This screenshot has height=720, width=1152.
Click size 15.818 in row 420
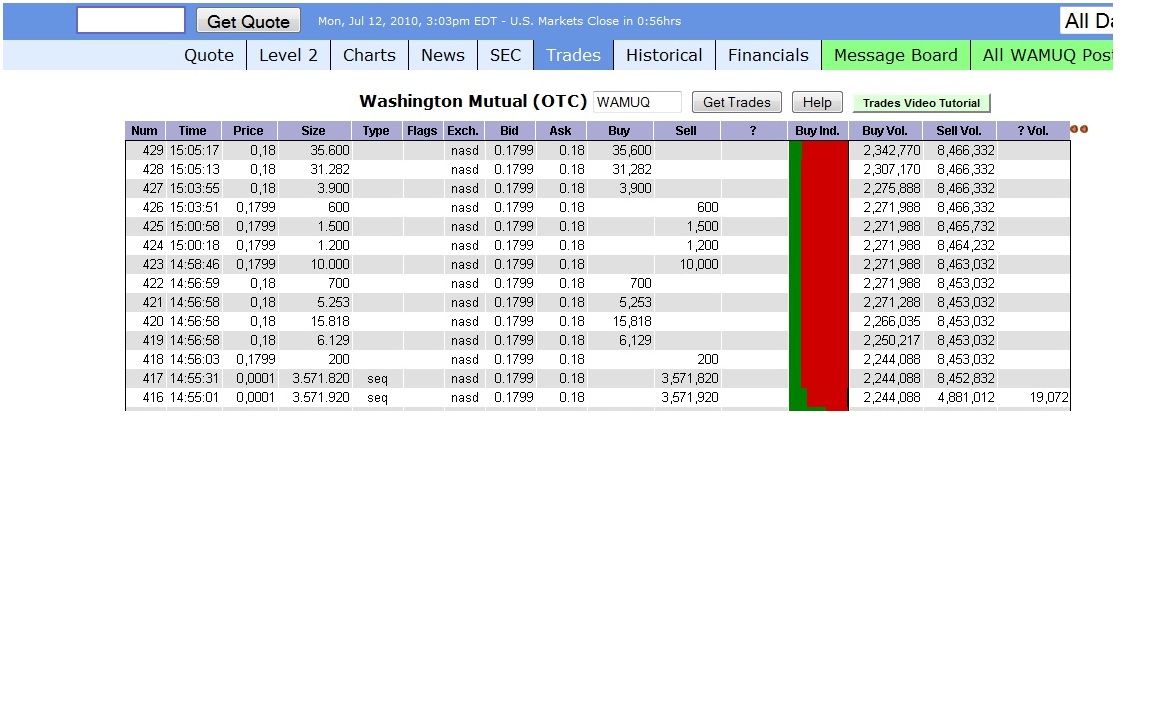click(x=330, y=322)
